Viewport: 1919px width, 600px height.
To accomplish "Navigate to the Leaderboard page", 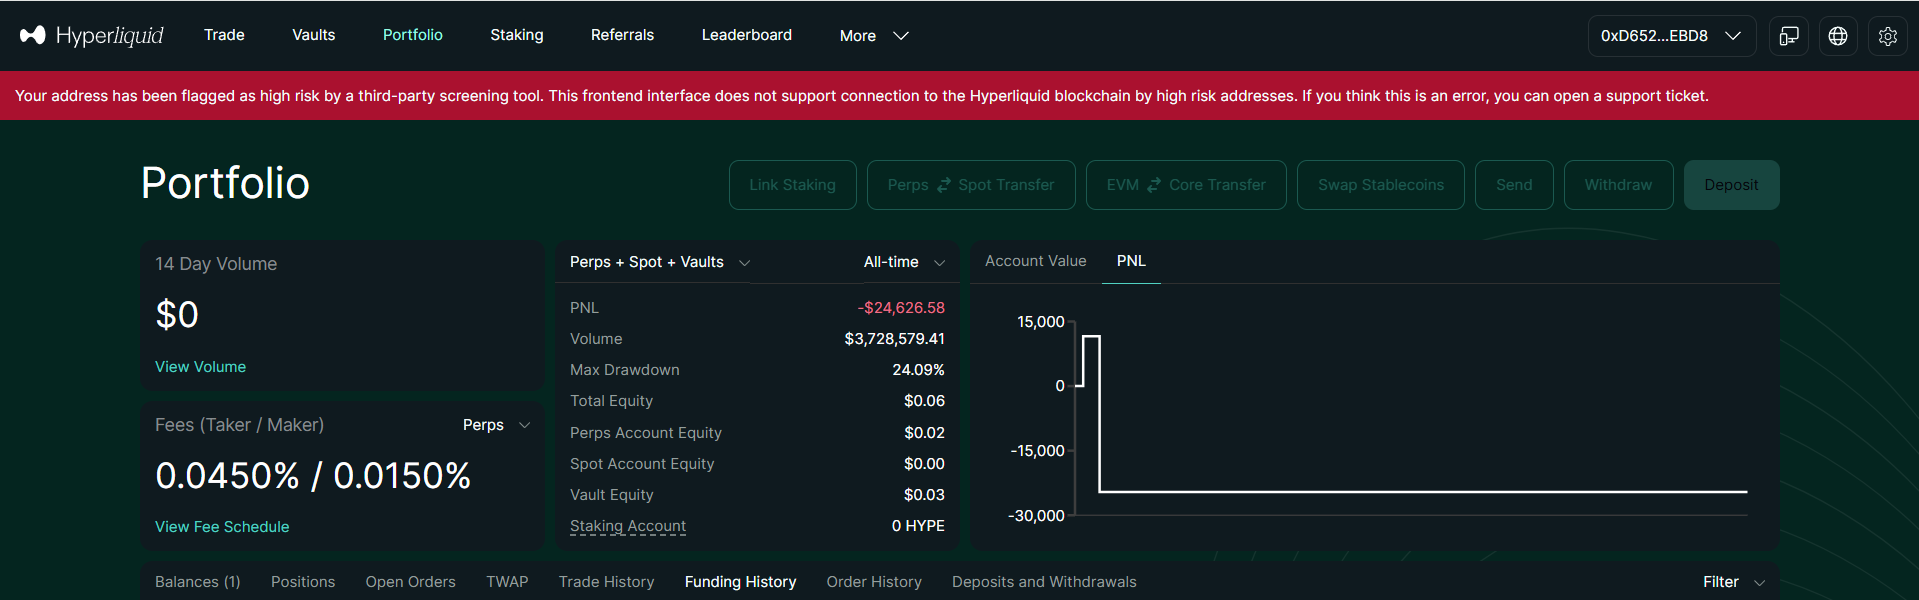I will pos(746,35).
